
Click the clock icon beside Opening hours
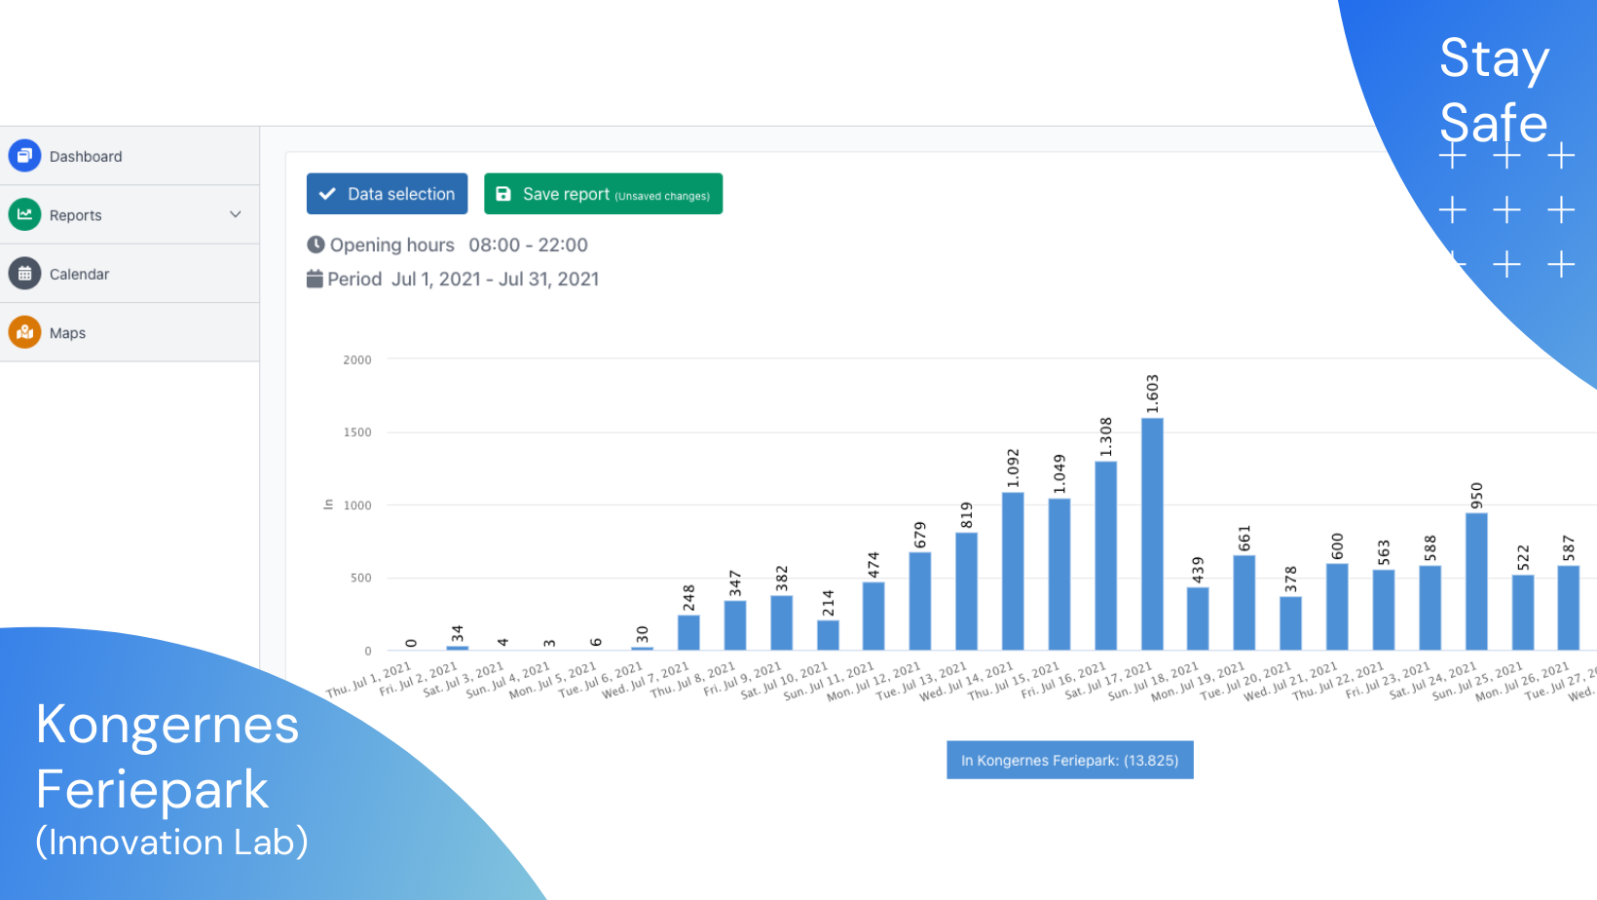point(316,245)
